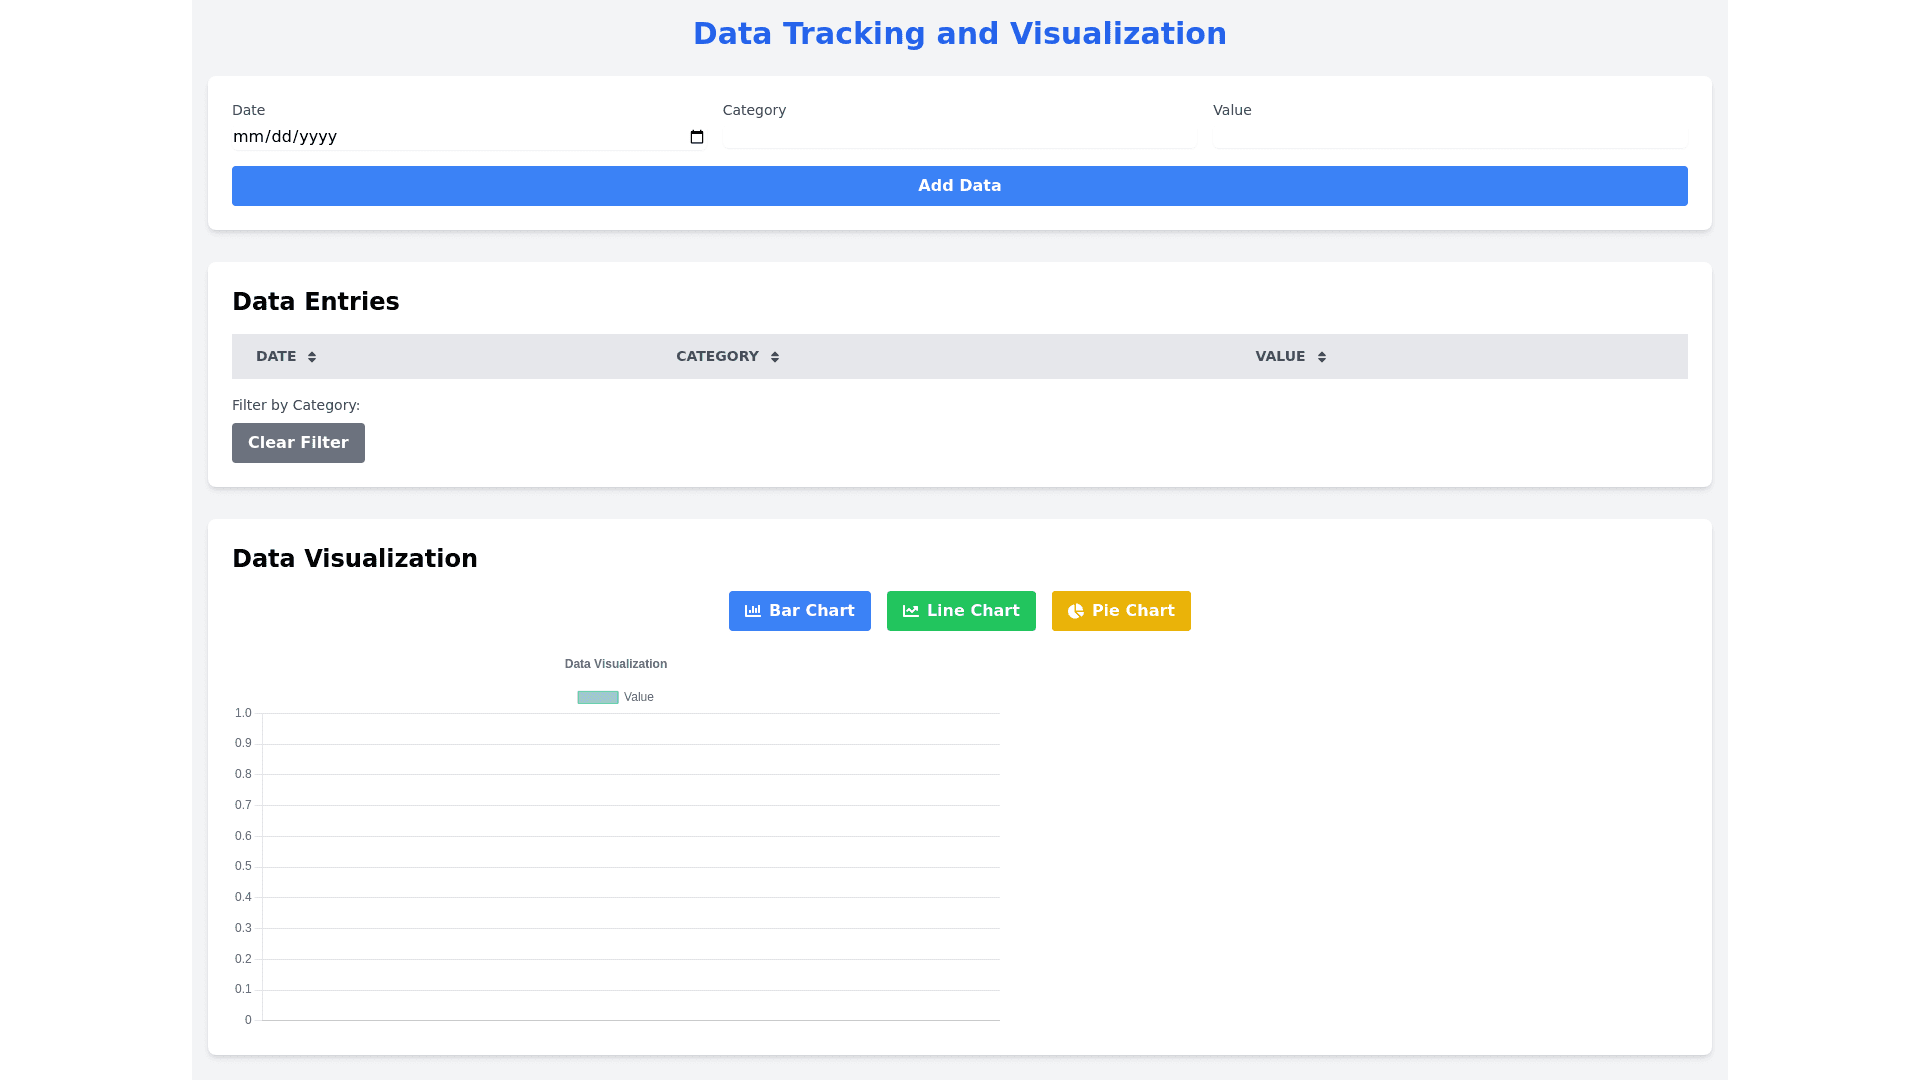Click the sort arrows next to DATE

[x=312, y=357]
